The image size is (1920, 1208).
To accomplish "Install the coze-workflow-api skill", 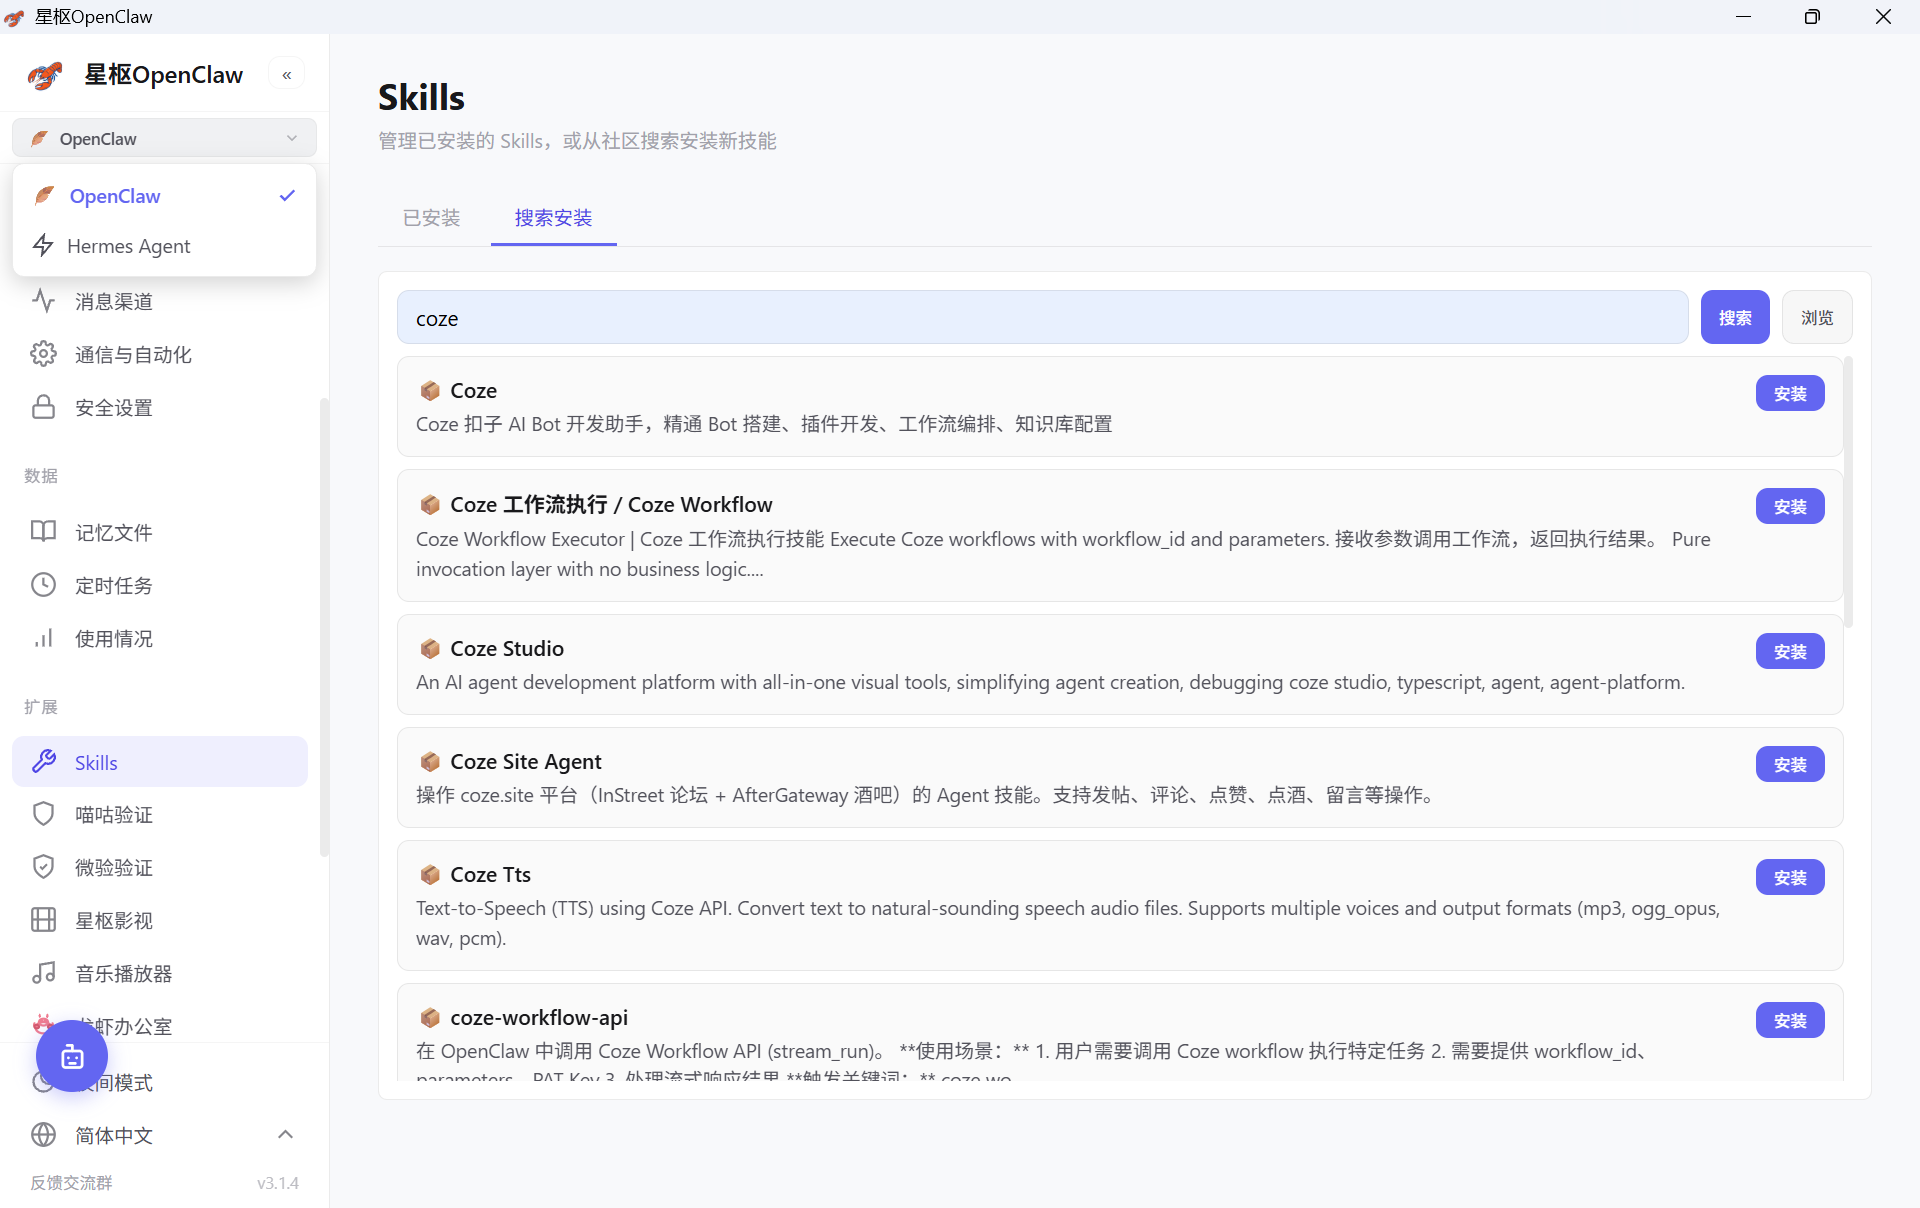I will (1790, 1021).
